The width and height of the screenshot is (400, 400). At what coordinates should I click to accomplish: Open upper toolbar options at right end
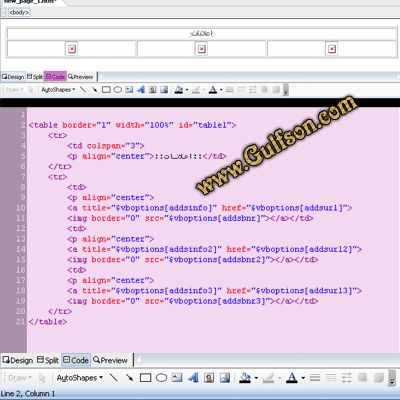coord(286,90)
